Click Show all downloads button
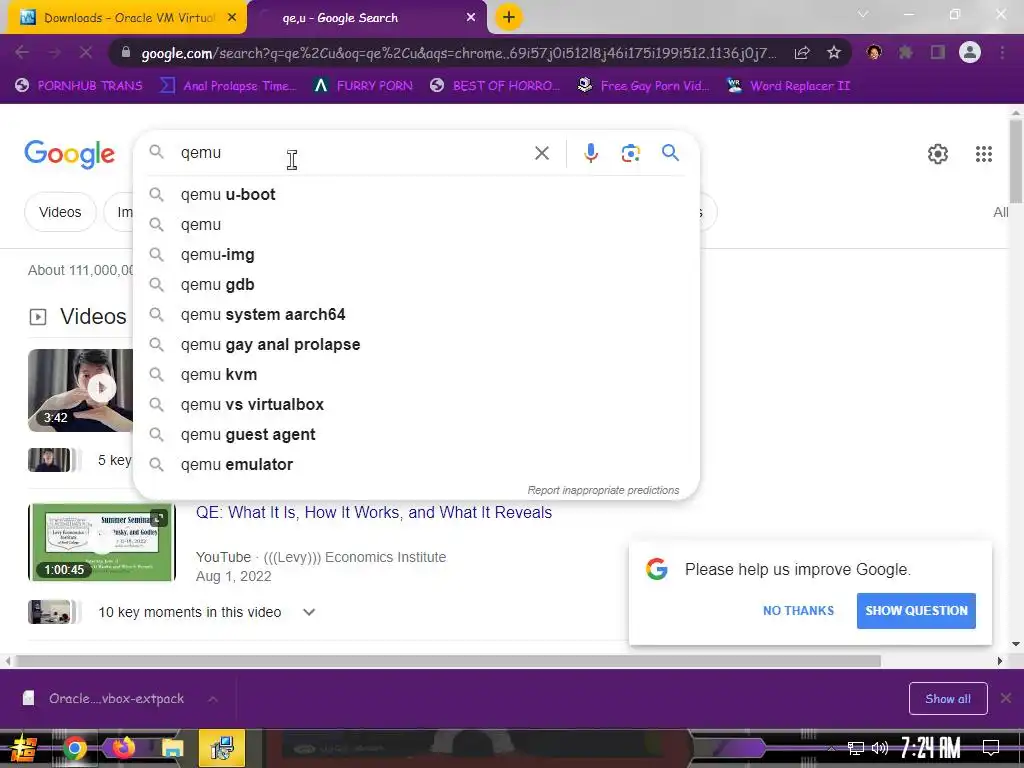1024x768 pixels. click(x=948, y=699)
